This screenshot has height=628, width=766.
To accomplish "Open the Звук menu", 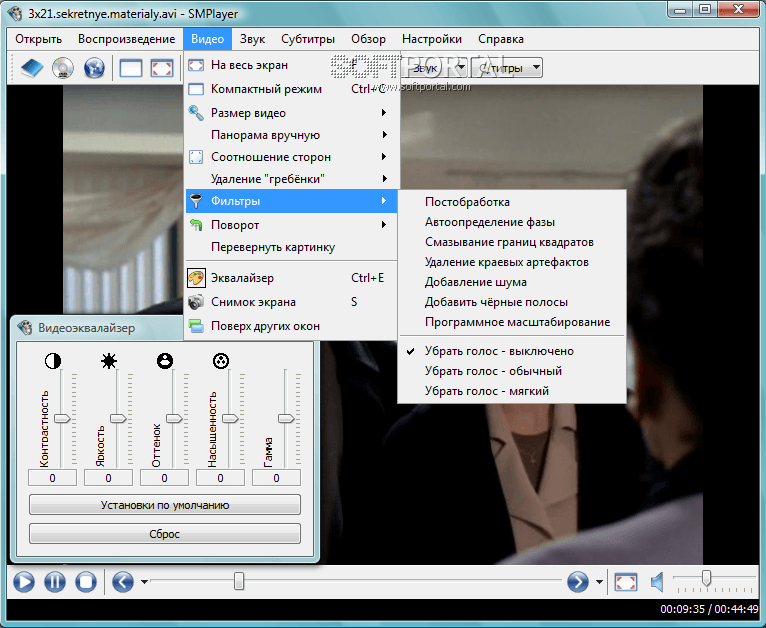I will [x=252, y=39].
